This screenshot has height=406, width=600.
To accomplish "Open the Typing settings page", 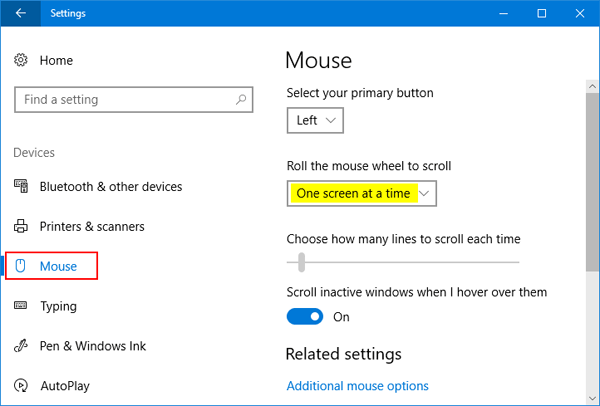I will [x=59, y=306].
